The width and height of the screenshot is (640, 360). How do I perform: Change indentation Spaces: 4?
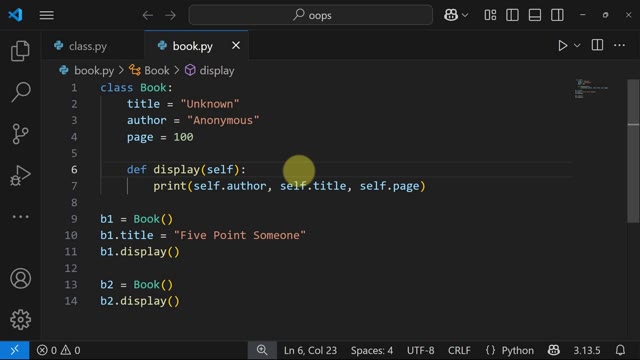pyautogui.click(x=372, y=350)
